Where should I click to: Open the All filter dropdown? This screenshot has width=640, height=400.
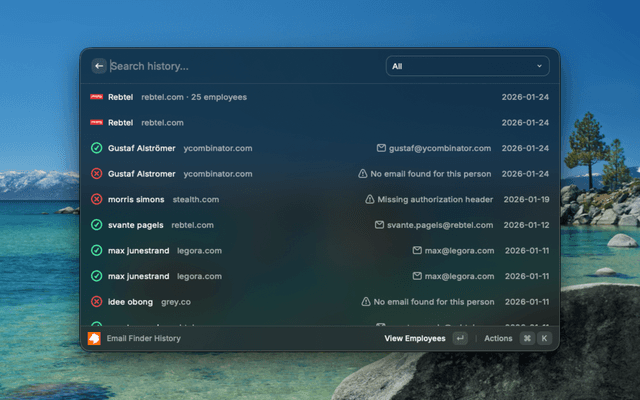[x=467, y=66]
